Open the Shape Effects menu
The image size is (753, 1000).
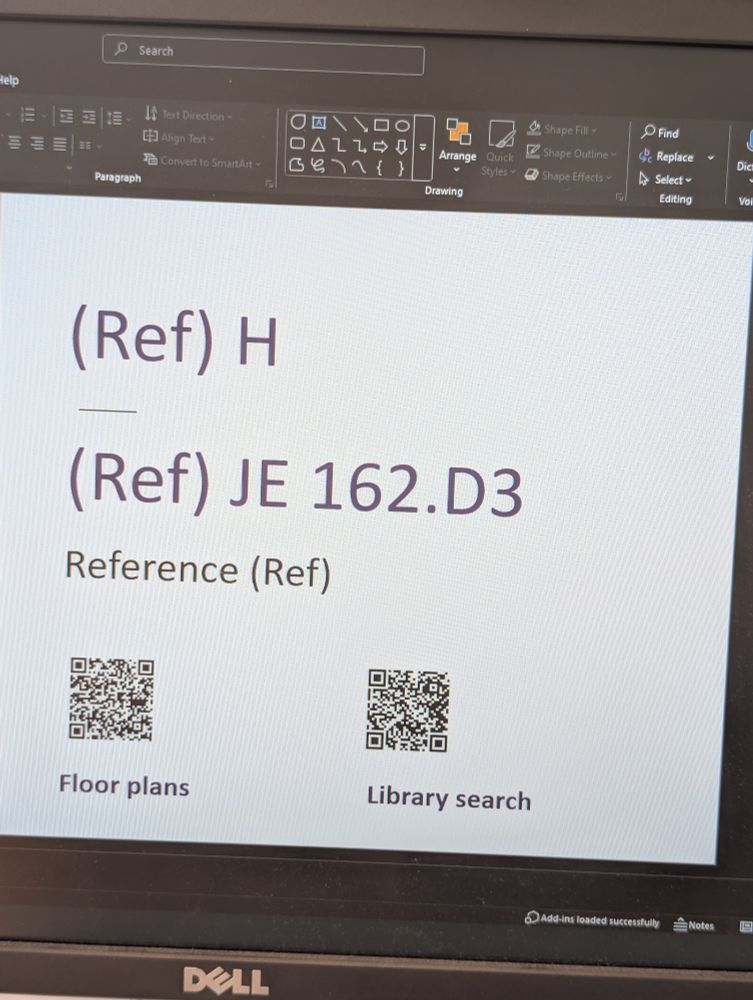point(567,175)
